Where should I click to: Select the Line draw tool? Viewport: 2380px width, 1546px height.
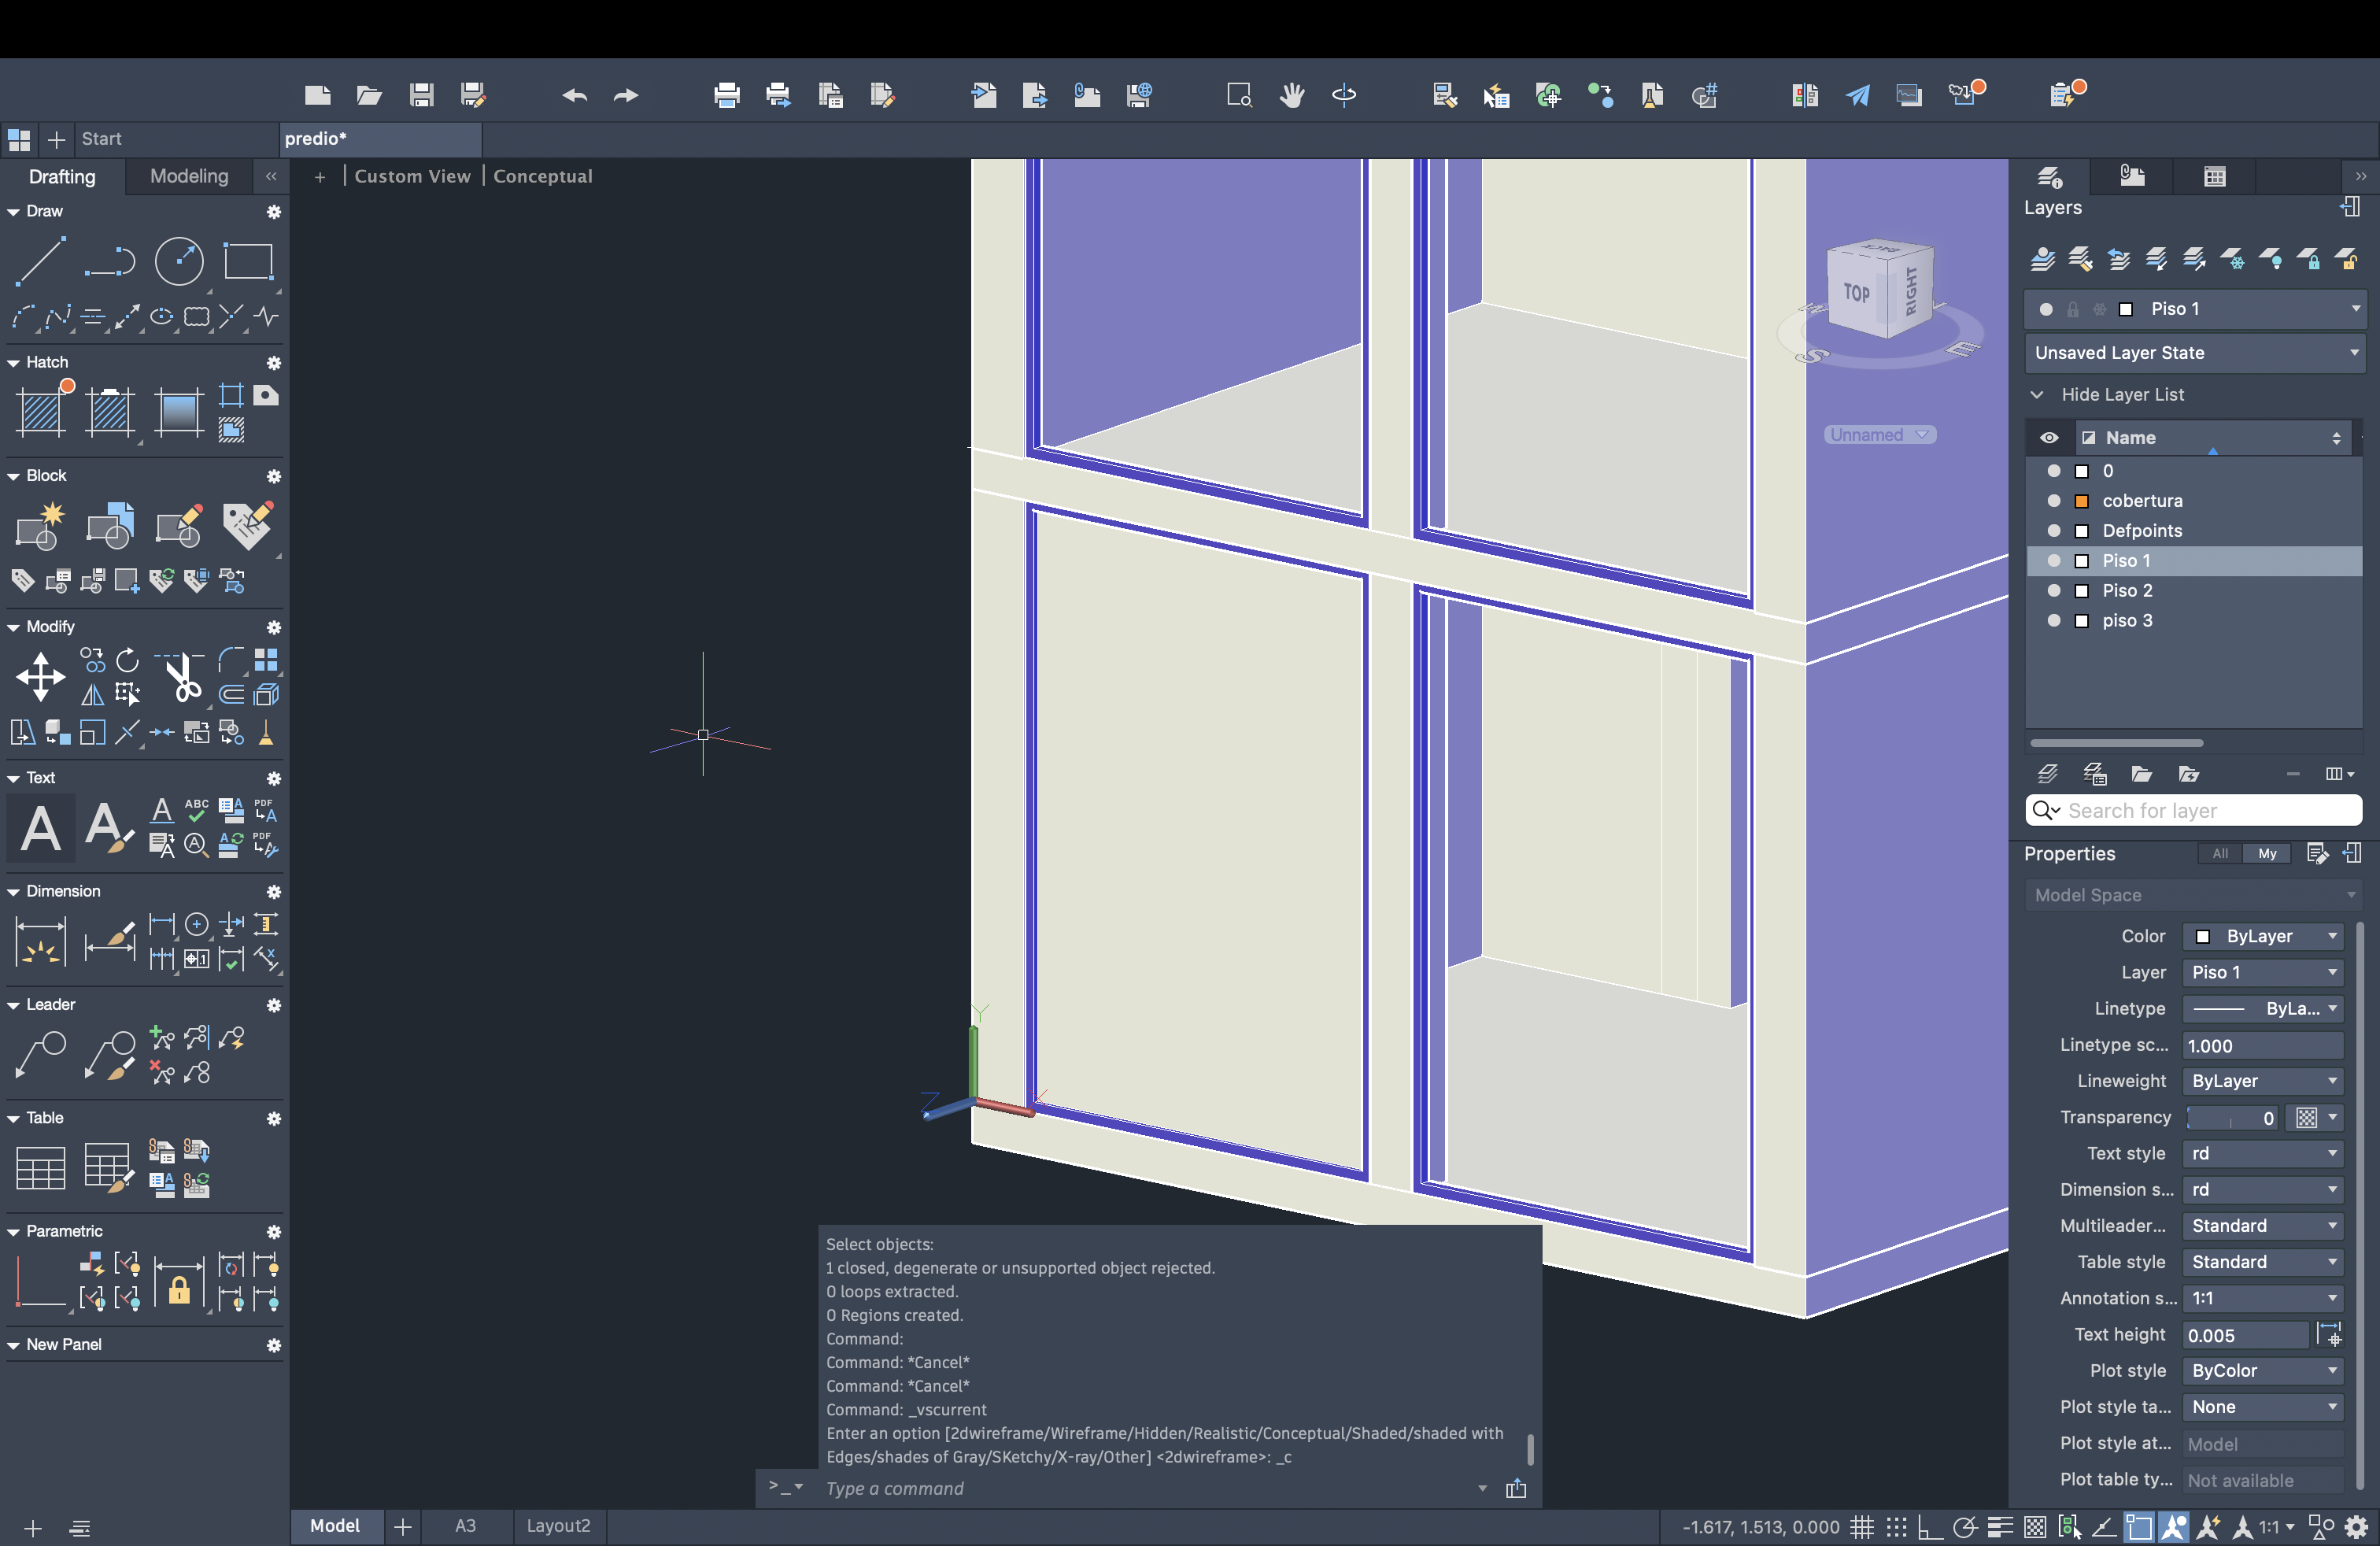40,262
